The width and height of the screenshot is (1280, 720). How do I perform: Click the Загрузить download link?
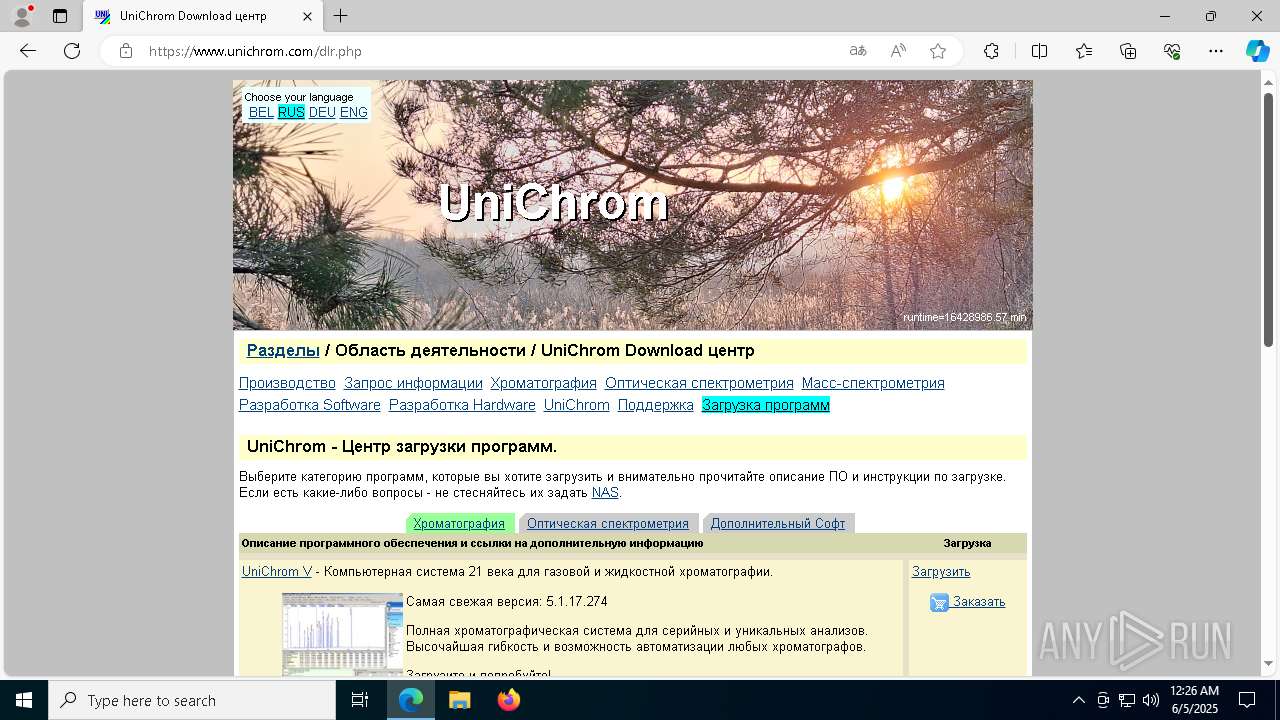941,571
